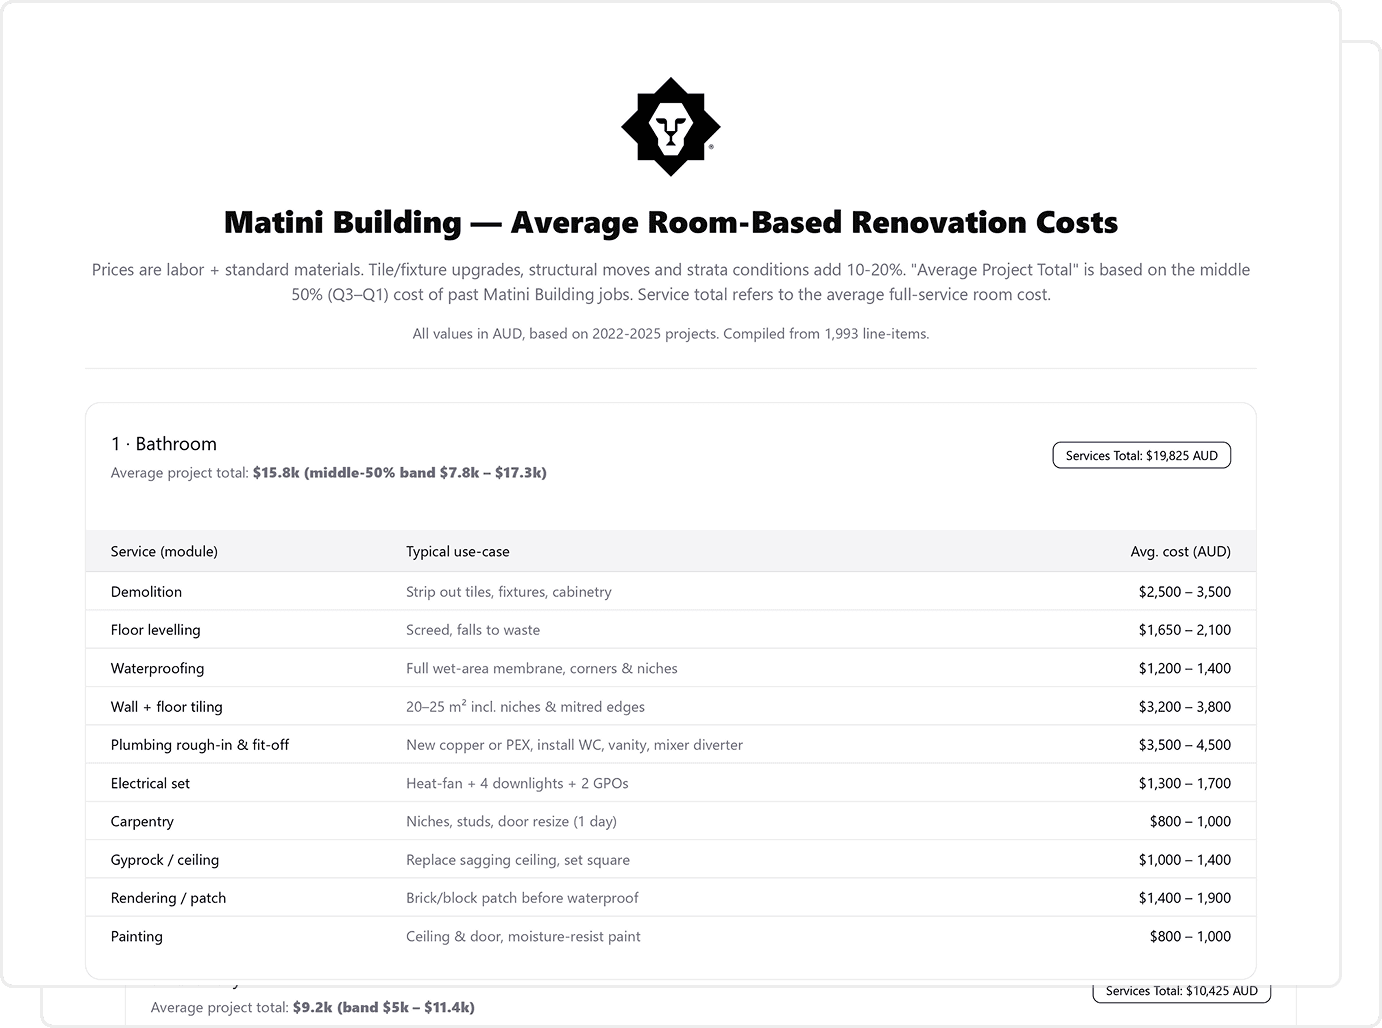This screenshot has width=1382, height=1028.
Task: Select the 'Gyprock / ceiling' service label
Action: (x=165, y=860)
